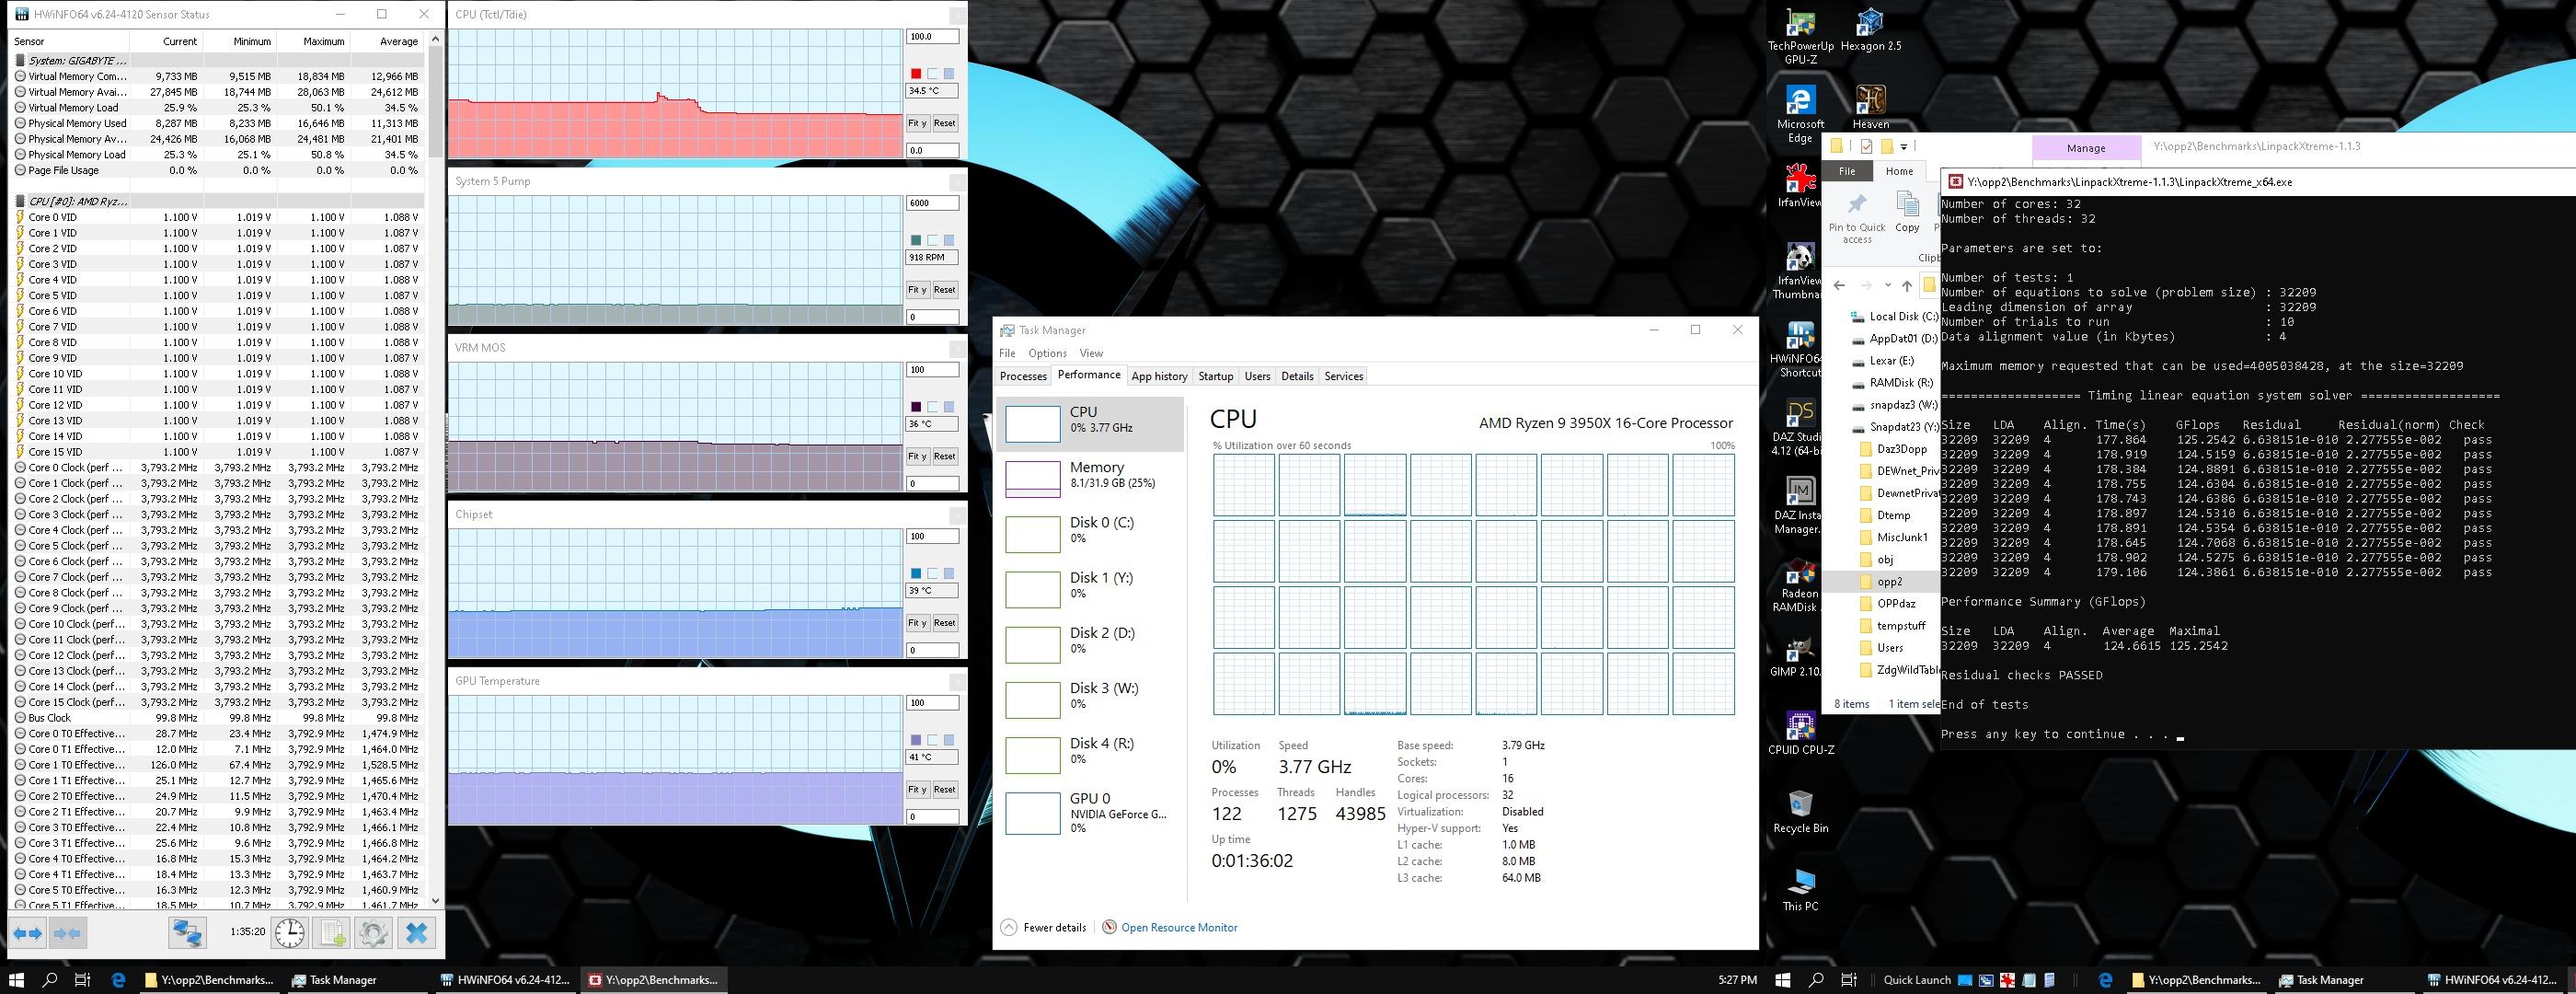Select GPU 0 in performance sidebar
Screen dimensions: 2576x994
point(1090,812)
